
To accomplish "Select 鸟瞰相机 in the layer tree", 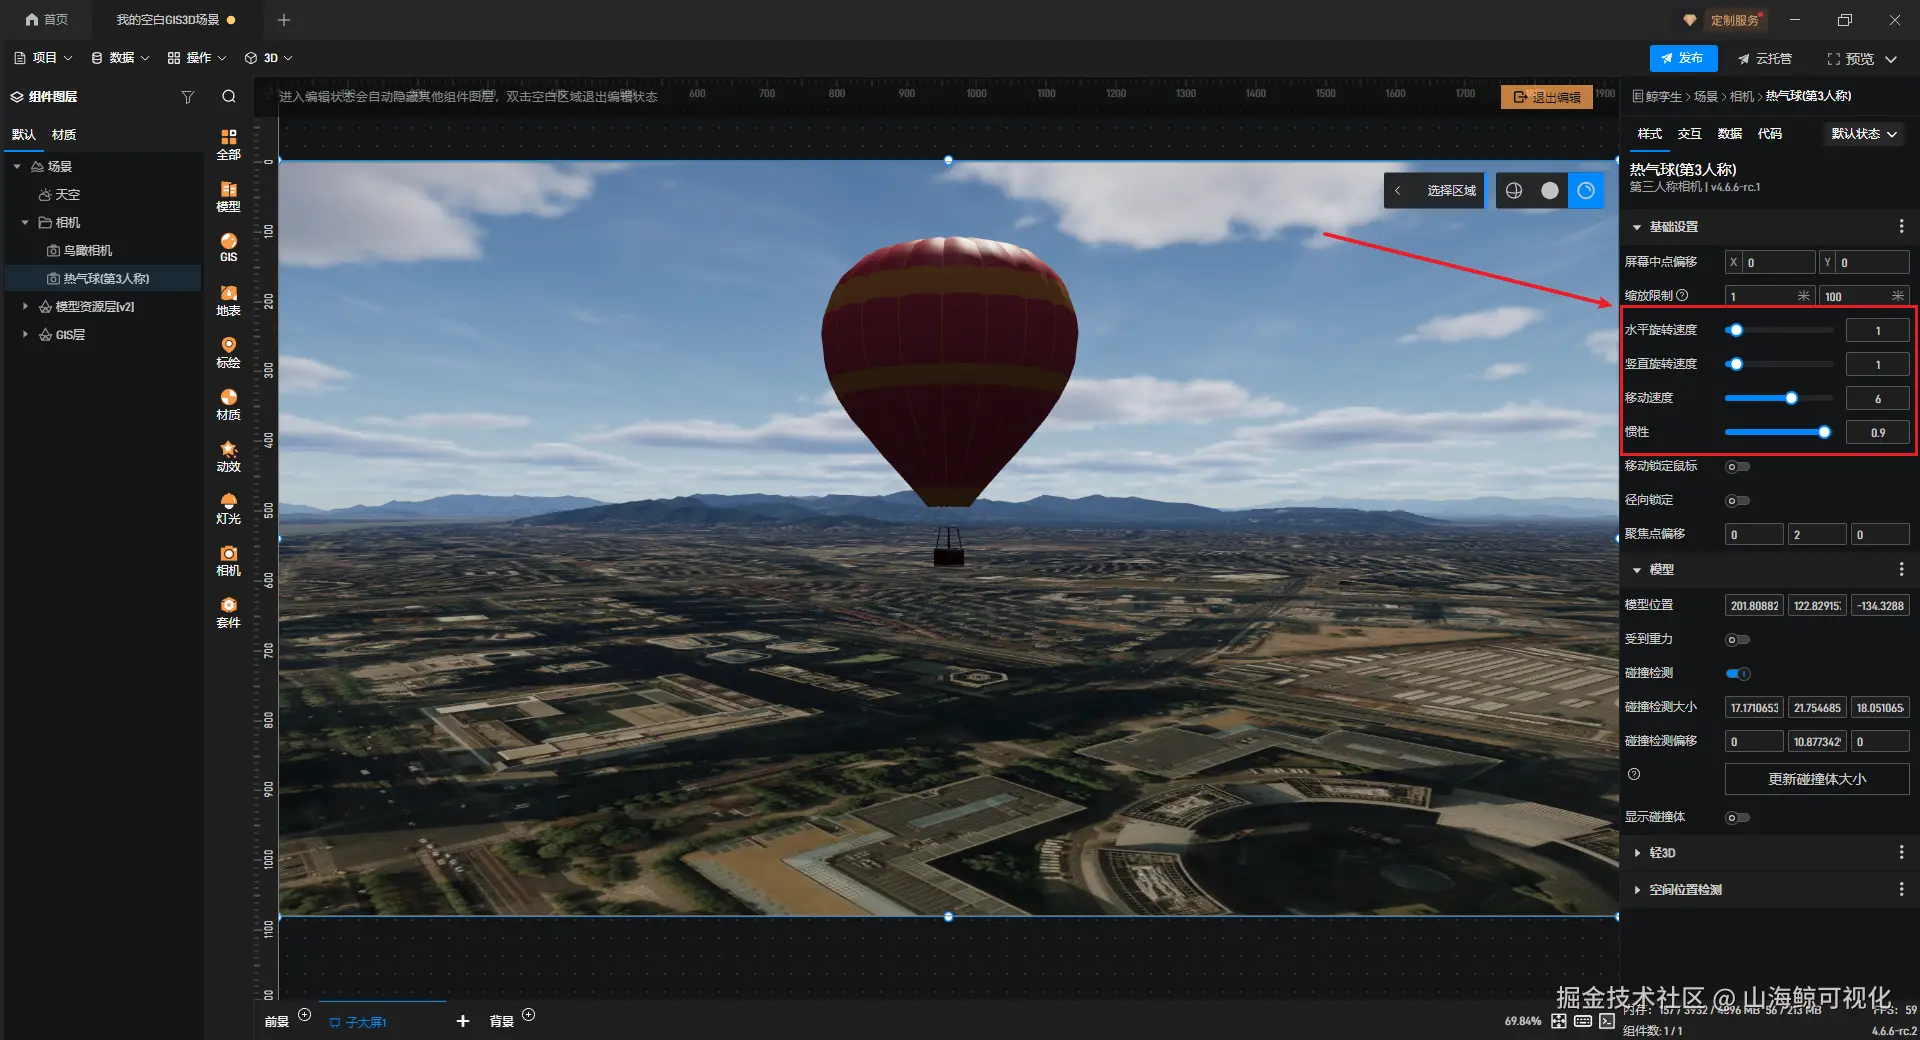I will coord(88,250).
